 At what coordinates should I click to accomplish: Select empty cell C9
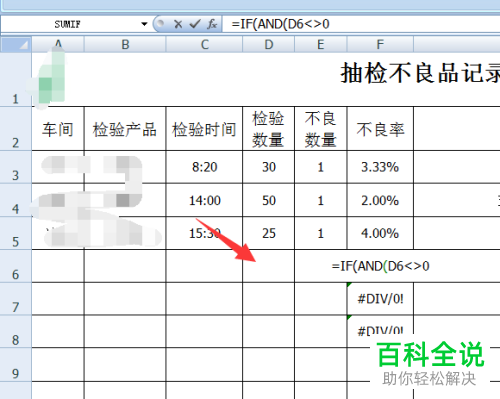[x=204, y=364]
